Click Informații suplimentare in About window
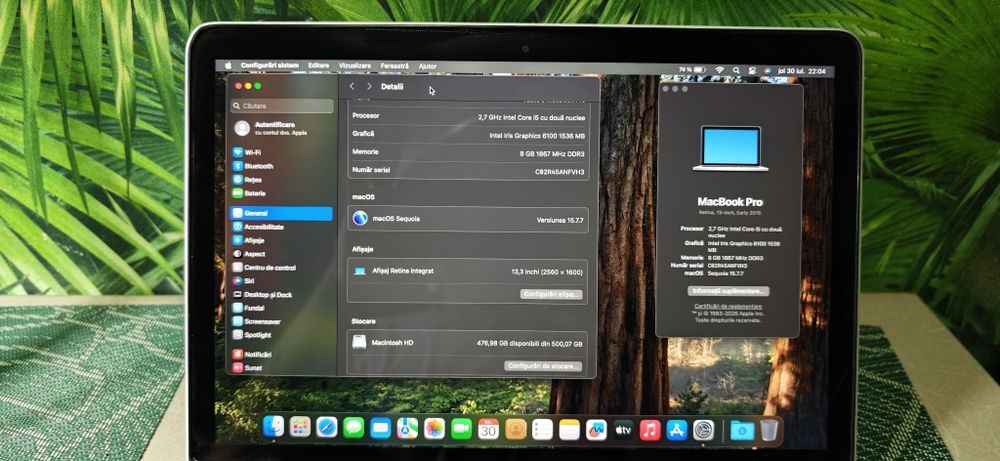The image size is (1000, 461). pyautogui.click(x=728, y=291)
